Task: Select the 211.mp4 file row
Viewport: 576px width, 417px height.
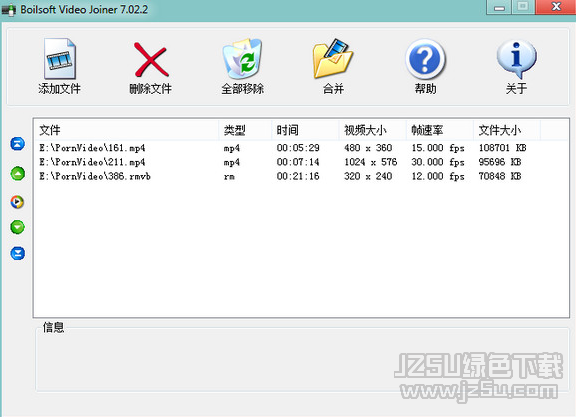Action: coord(301,162)
